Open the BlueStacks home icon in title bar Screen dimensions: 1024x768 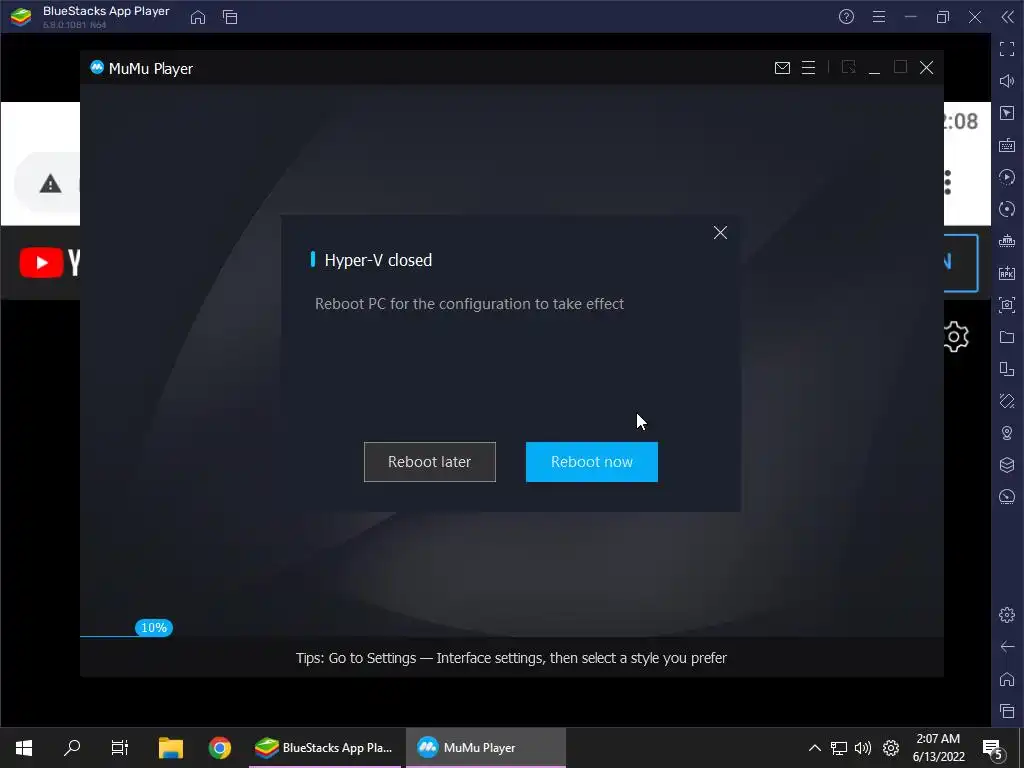[198, 18]
